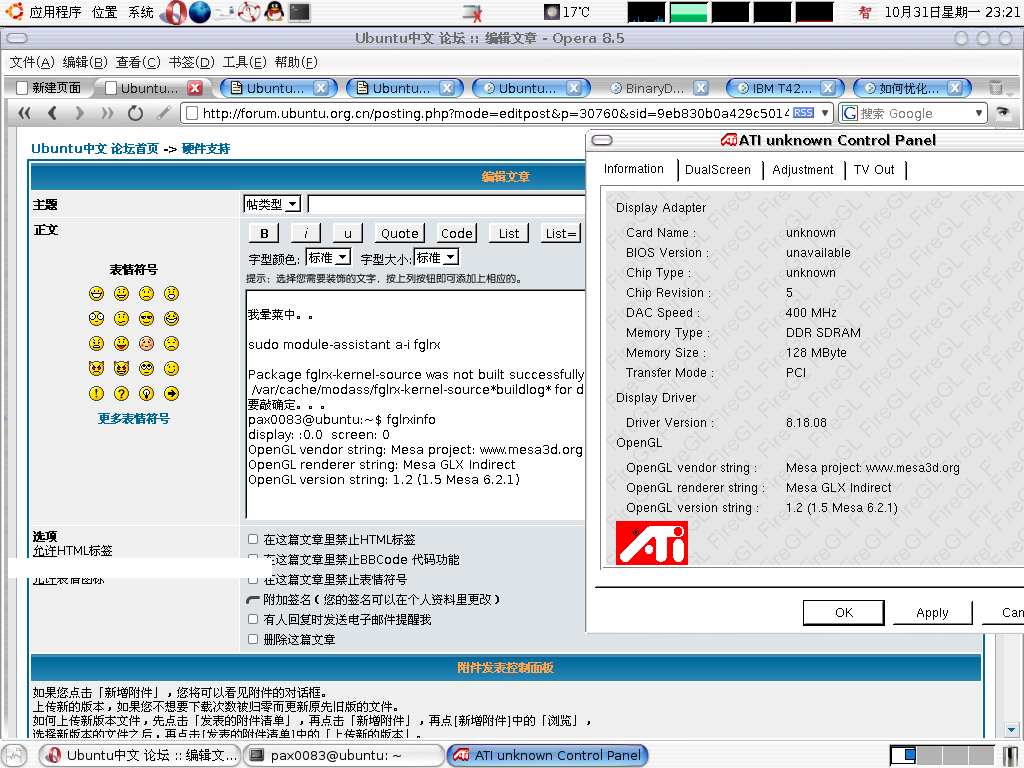Go forward one page in Opera
This screenshot has width=1024, height=768.
pos(80,113)
